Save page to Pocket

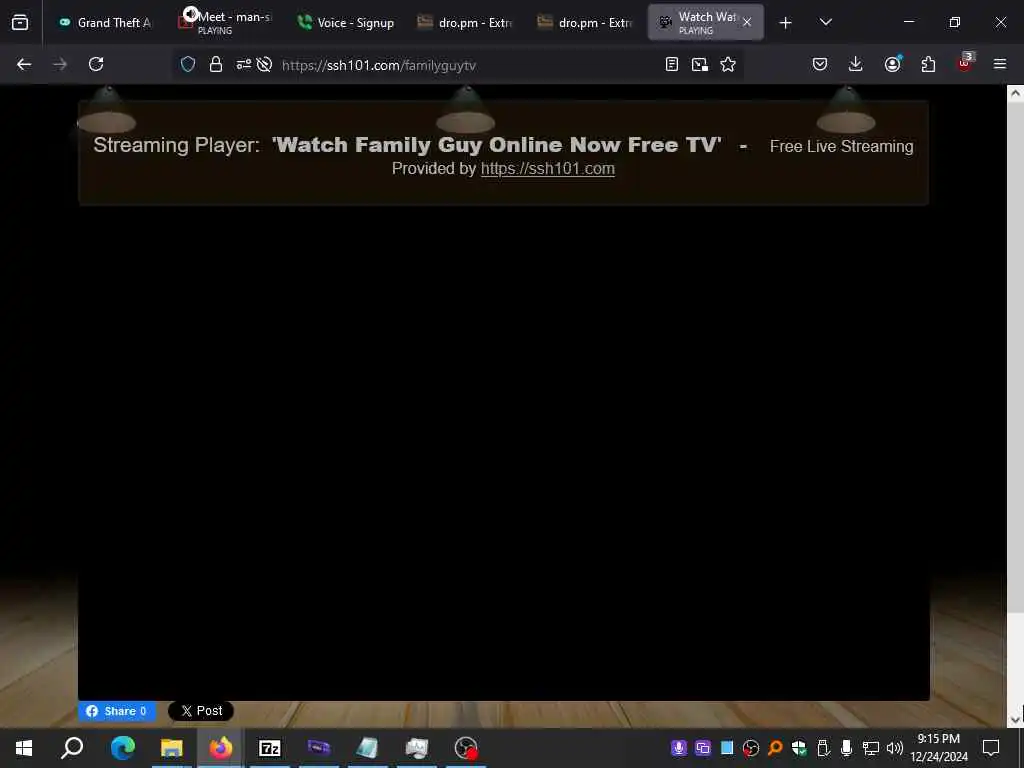[x=820, y=65]
